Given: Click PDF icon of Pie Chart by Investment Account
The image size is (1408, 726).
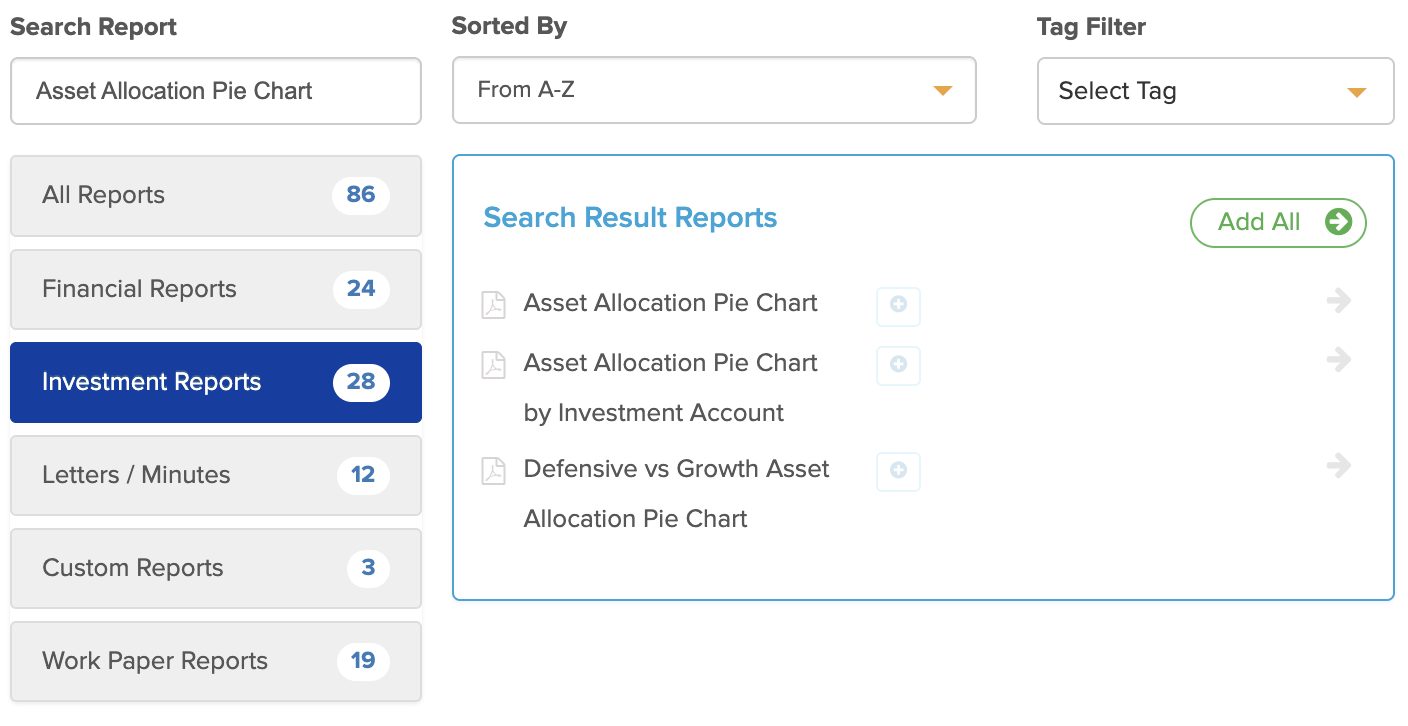Looking at the screenshot, I should coord(494,364).
